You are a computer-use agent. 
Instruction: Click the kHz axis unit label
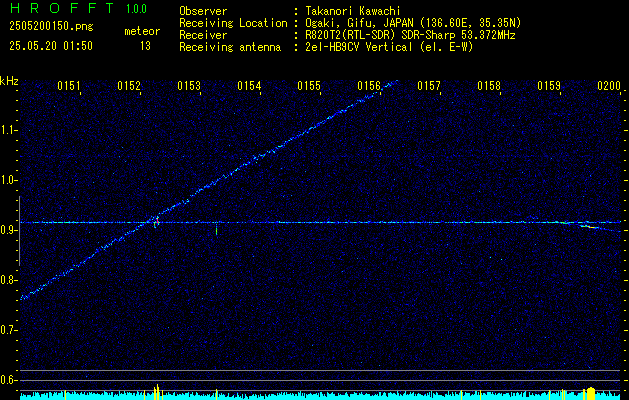click(9, 81)
